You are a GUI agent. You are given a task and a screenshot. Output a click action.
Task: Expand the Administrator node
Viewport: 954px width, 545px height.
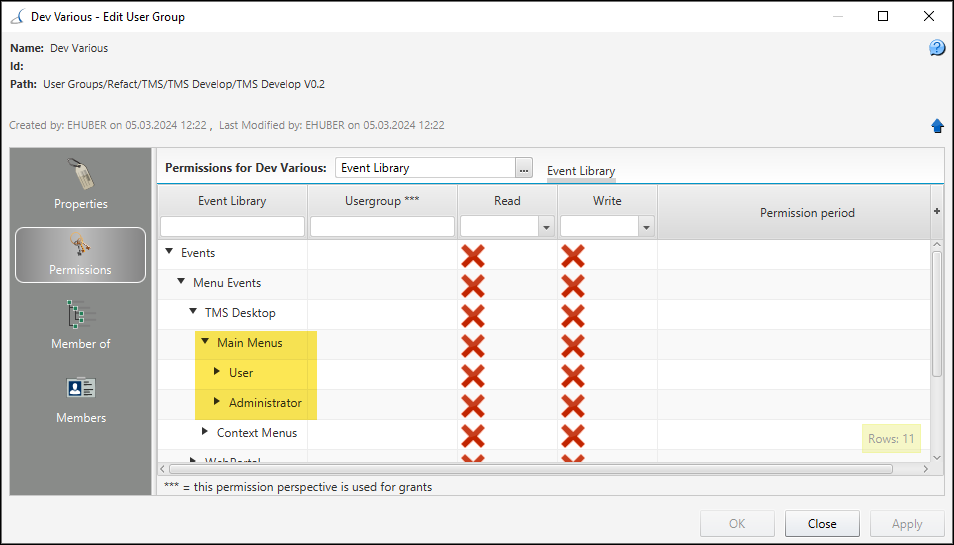(x=217, y=401)
